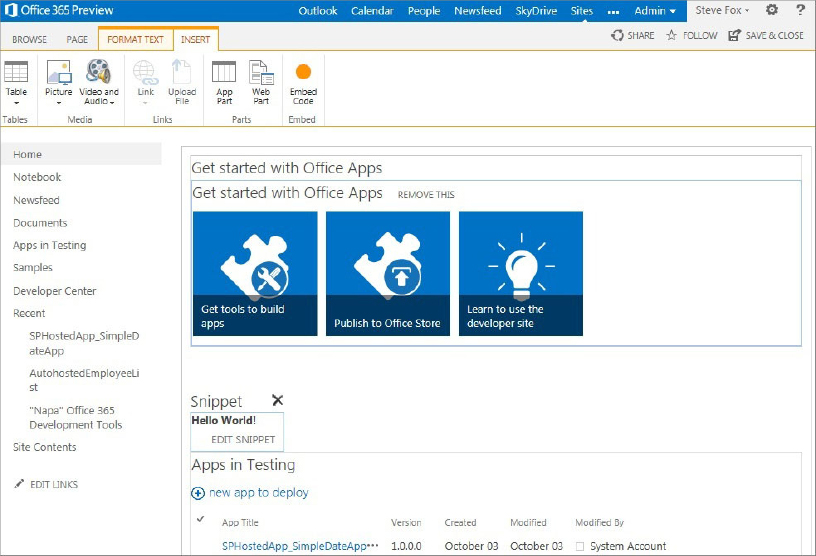Open Sites in the top bar
This screenshot has width=816, height=556.
click(581, 10)
